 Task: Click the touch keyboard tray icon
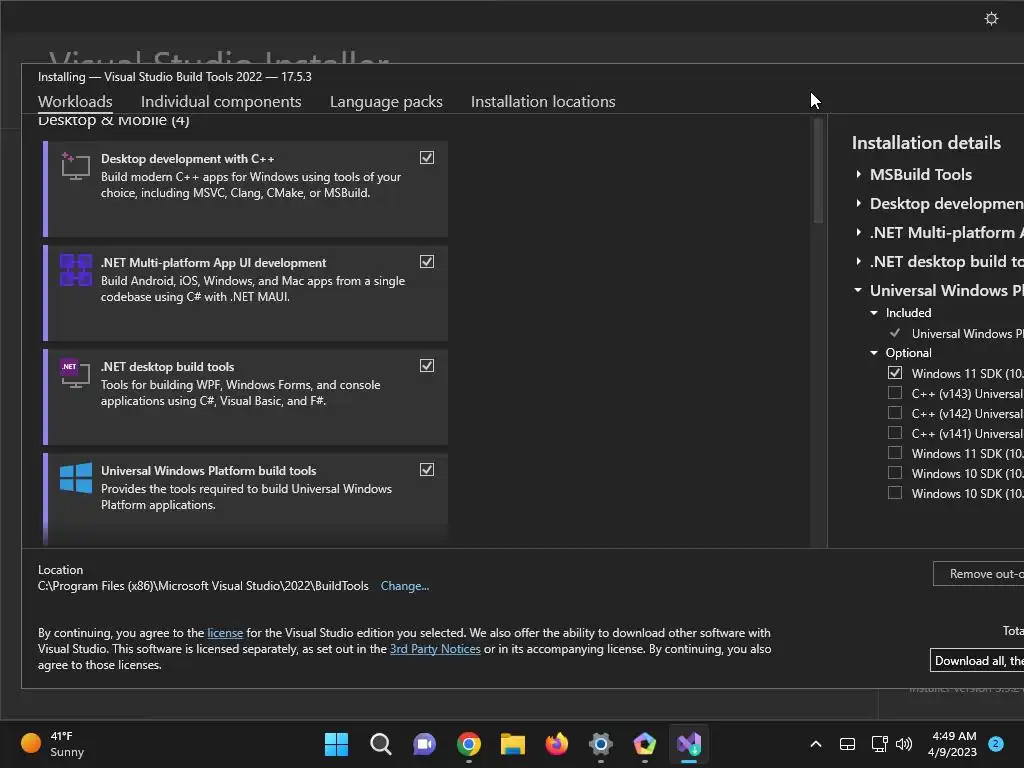coord(847,744)
